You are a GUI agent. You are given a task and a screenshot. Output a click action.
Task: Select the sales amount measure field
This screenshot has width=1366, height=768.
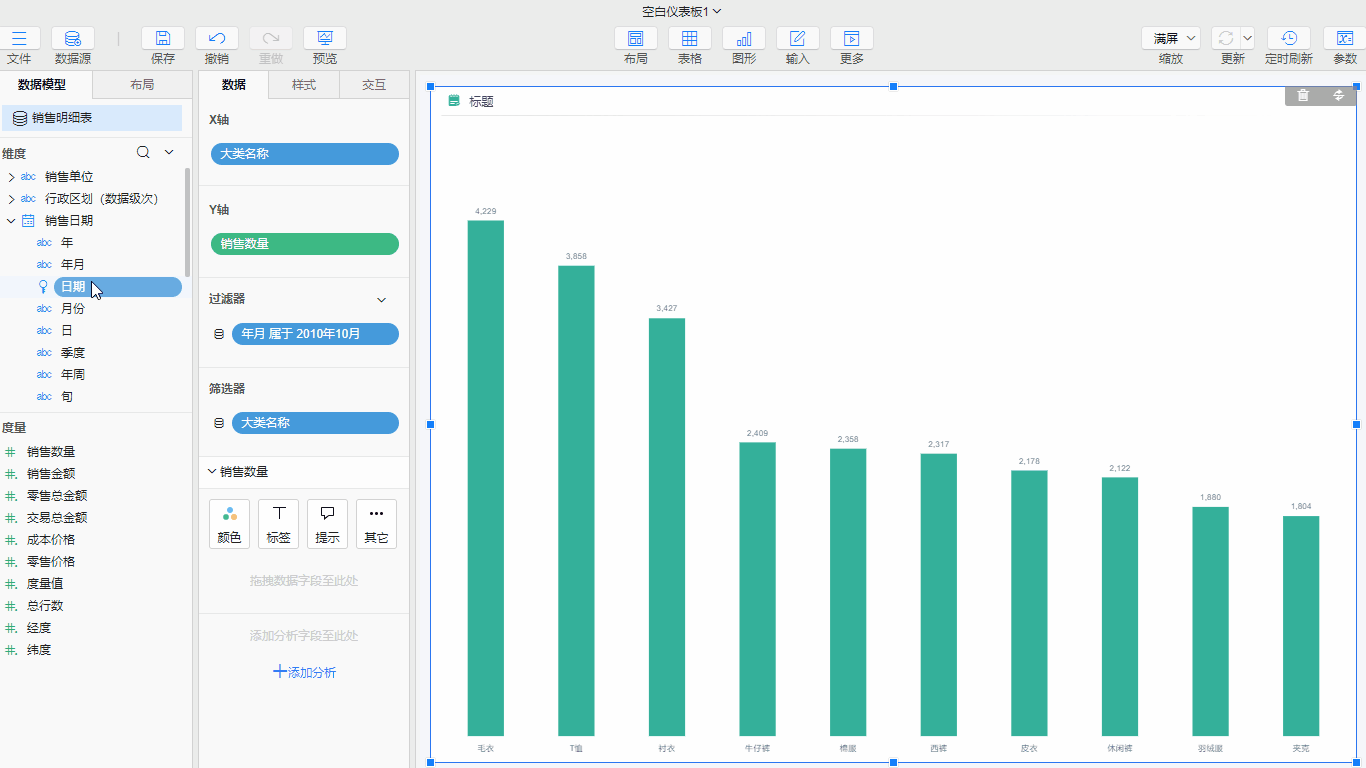[x=51, y=474]
